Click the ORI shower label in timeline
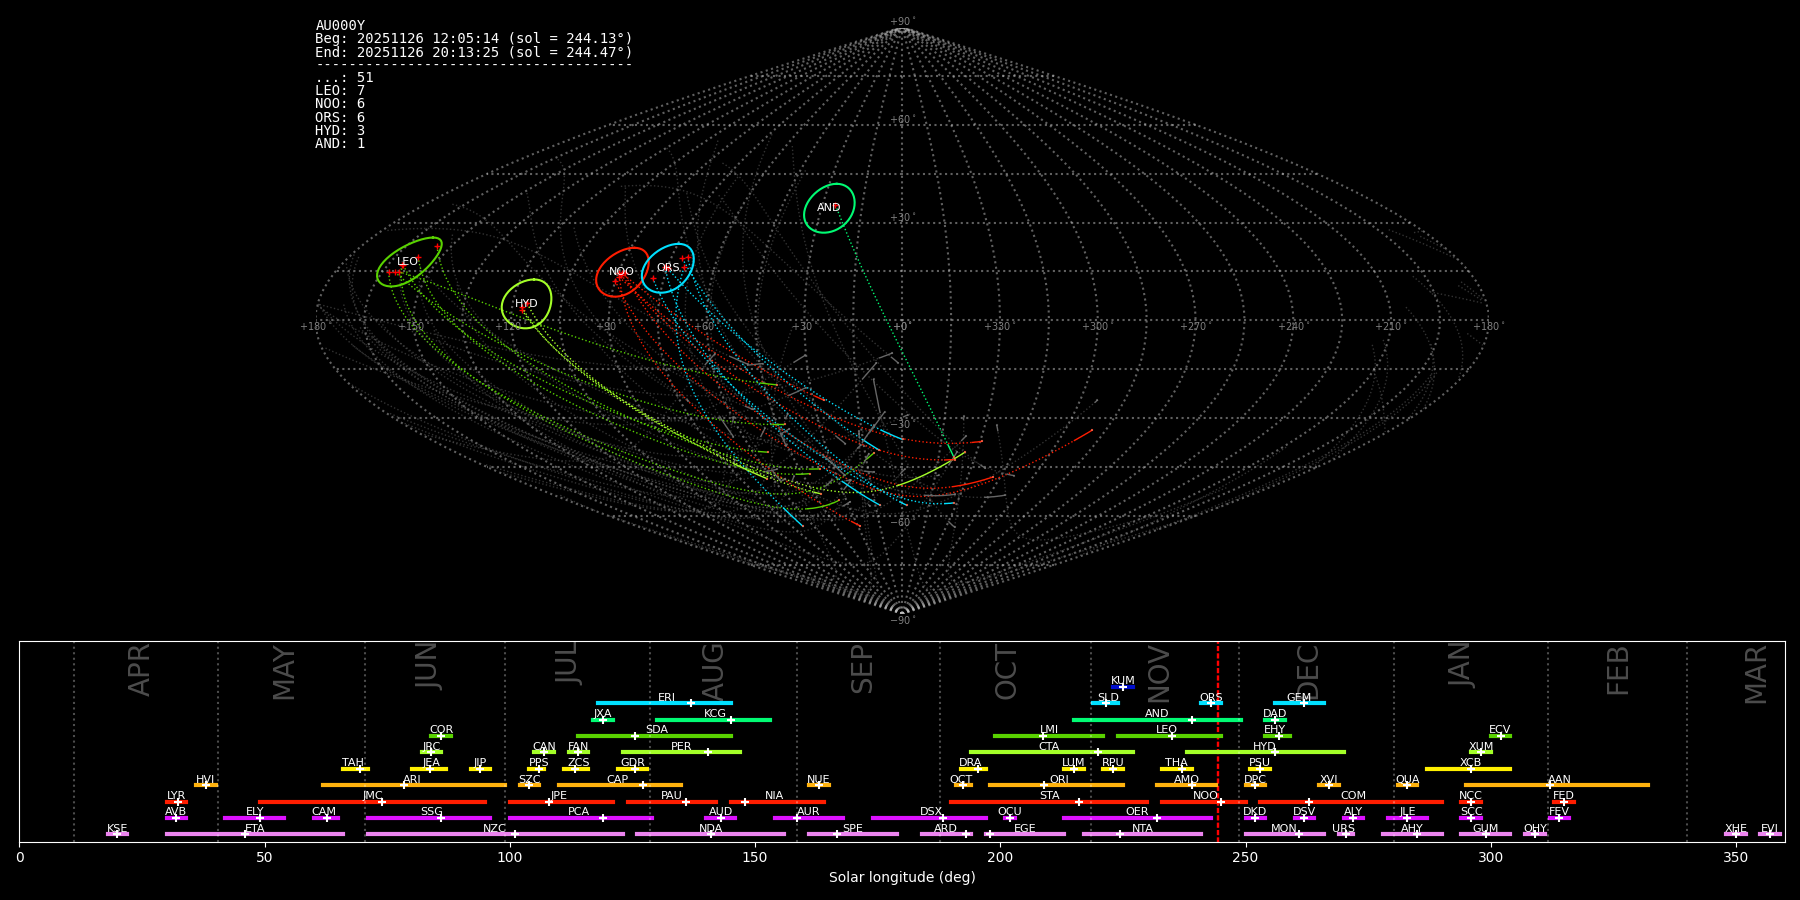This screenshot has height=900, width=1800. (1059, 780)
